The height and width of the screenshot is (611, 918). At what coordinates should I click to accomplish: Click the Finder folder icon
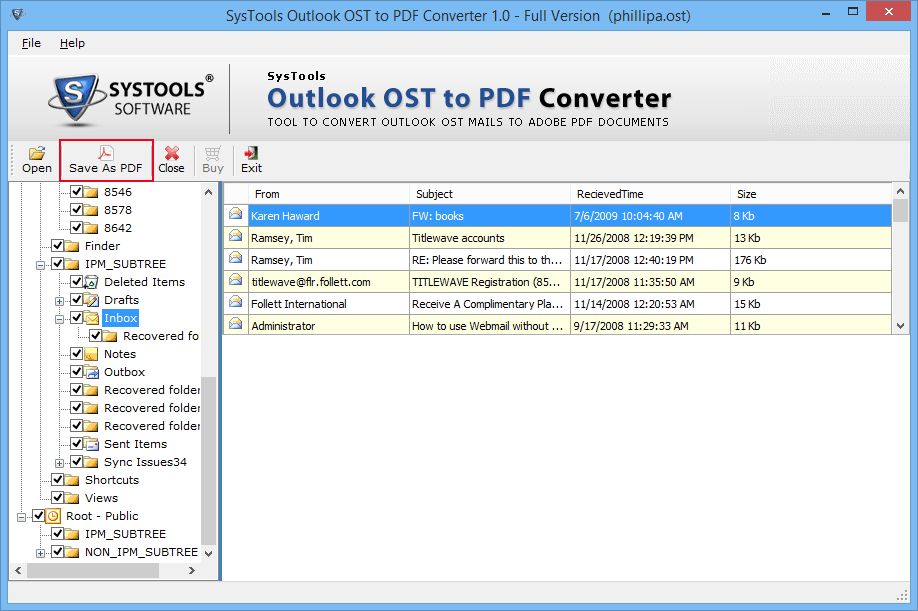[71, 246]
